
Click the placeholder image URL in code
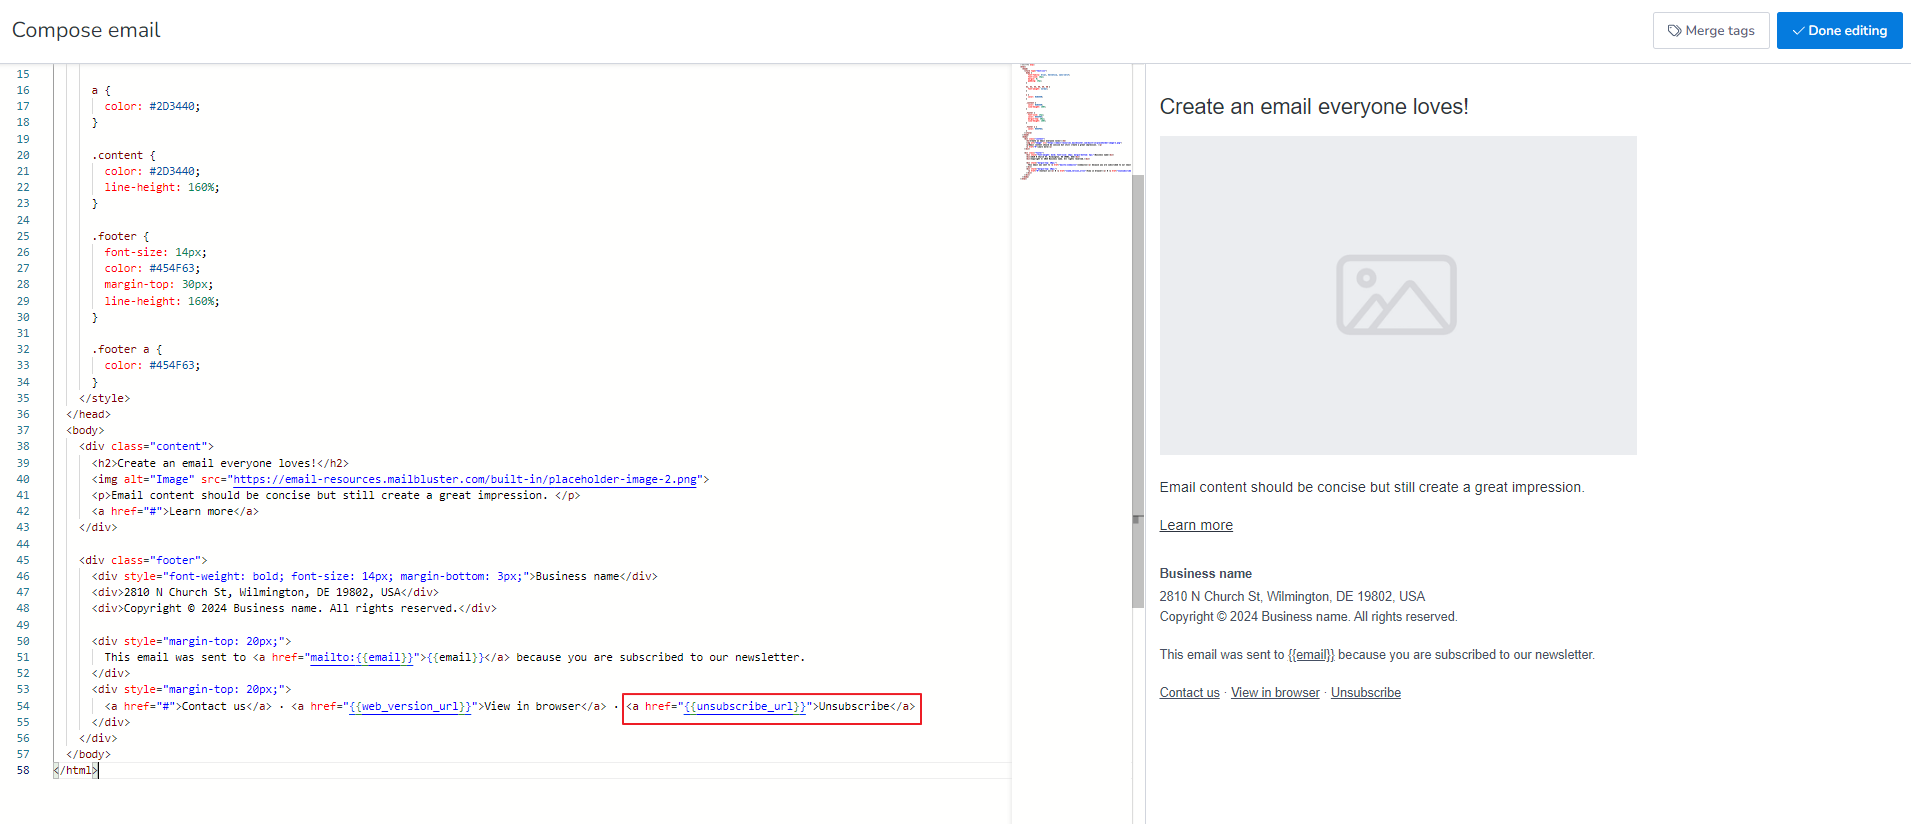click(464, 479)
